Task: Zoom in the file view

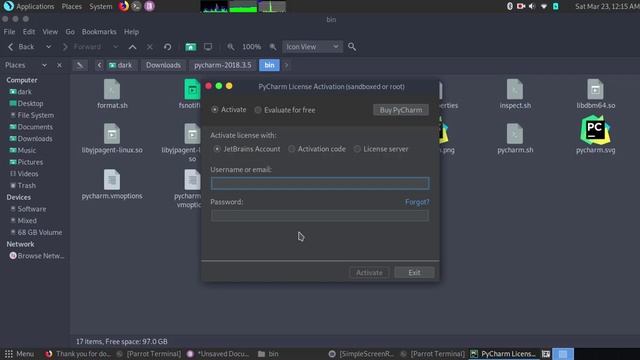Action: (x=273, y=47)
